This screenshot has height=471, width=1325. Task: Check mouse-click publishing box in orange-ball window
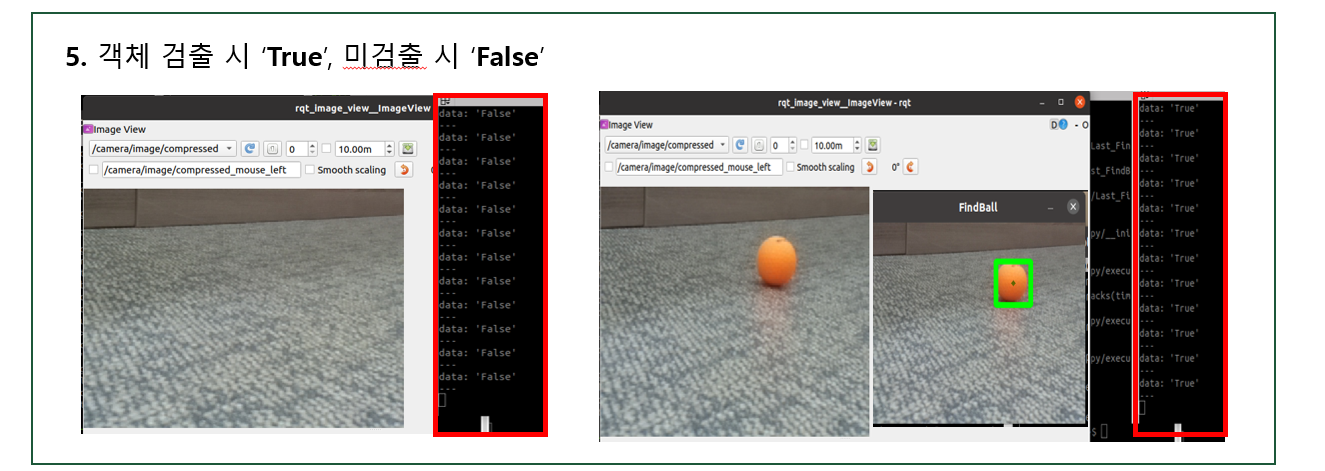click(x=608, y=167)
